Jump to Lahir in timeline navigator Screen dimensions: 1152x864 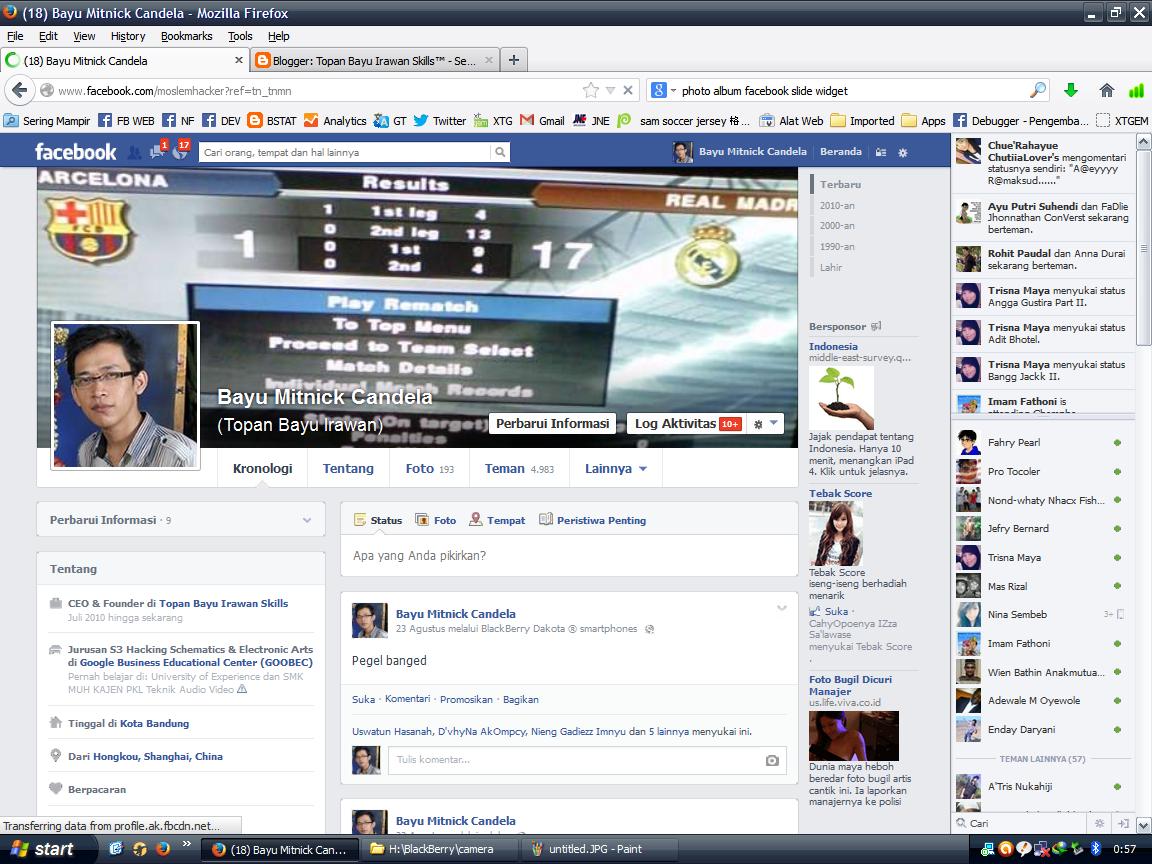pos(831,267)
